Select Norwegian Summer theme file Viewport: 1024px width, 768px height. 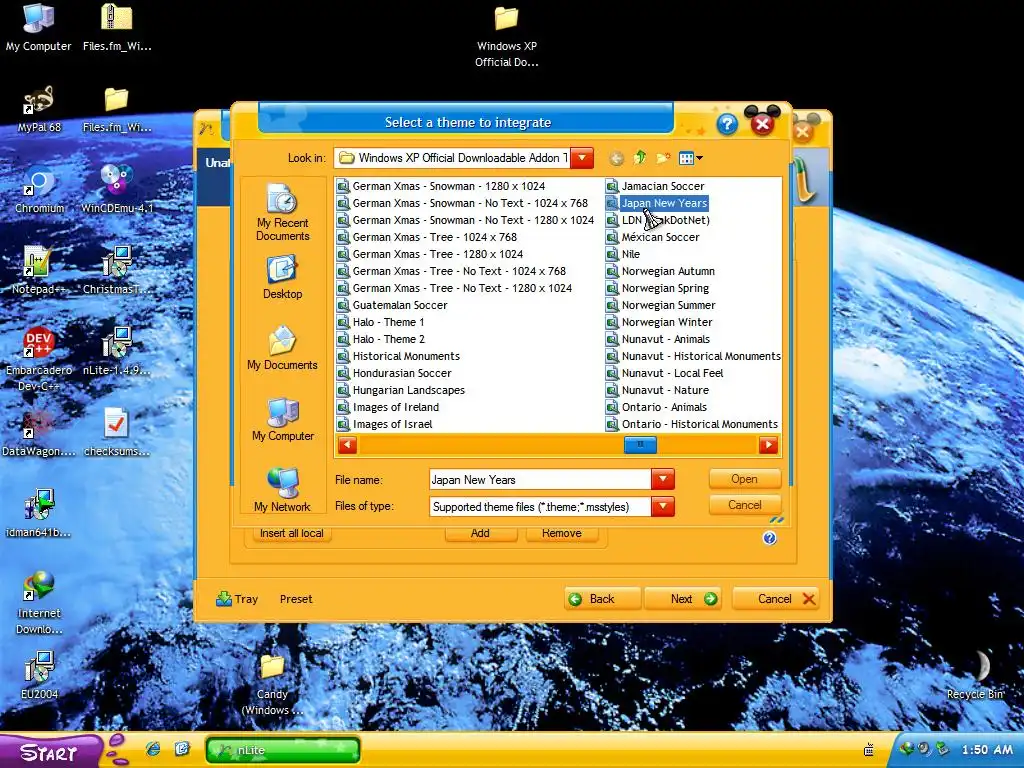click(x=661, y=305)
